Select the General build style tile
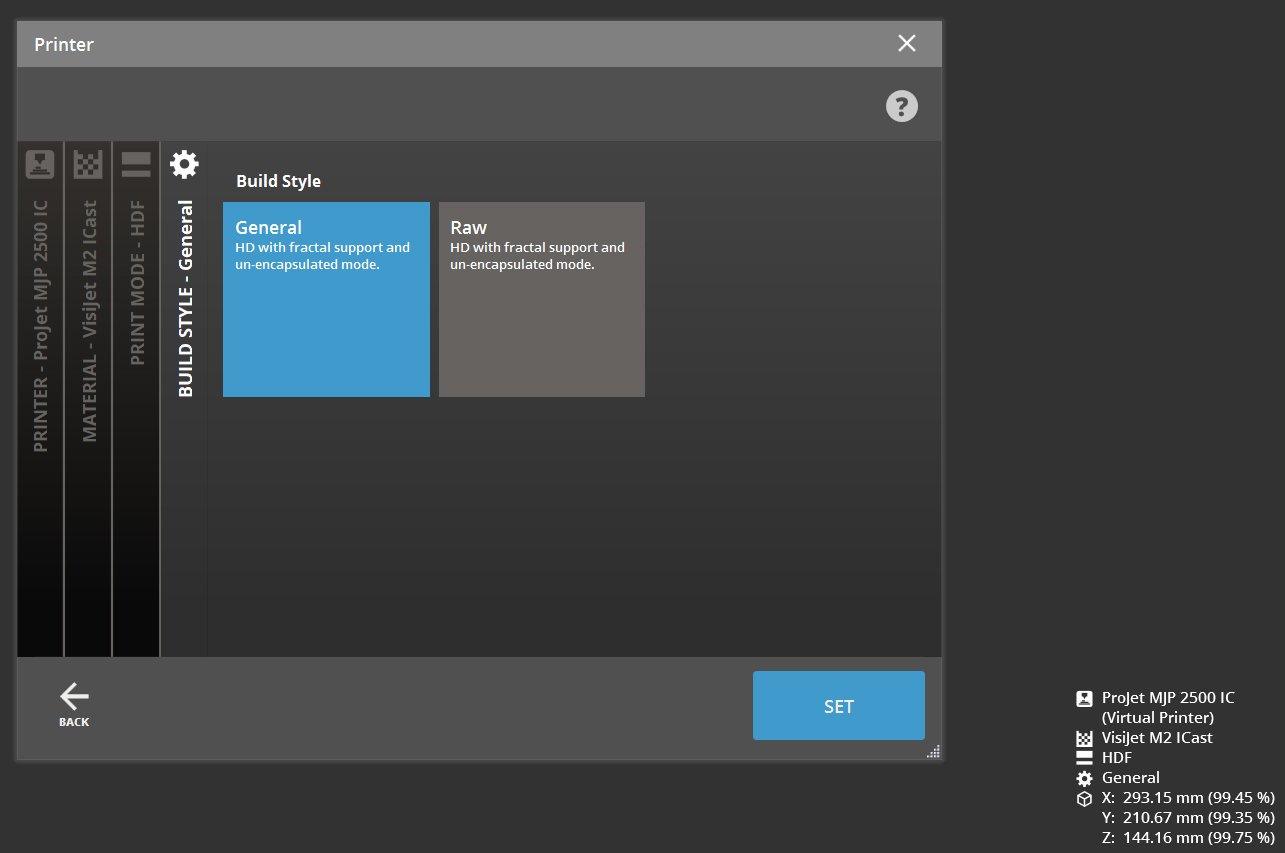The height and width of the screenshot is (853, 1285). 326,300
